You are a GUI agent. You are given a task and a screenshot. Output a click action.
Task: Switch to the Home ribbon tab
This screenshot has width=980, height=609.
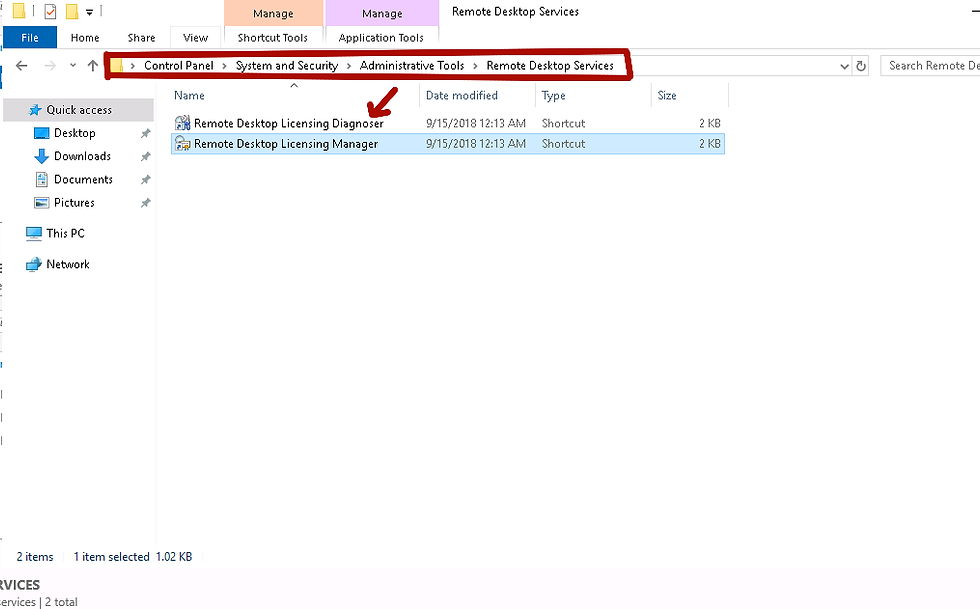(85, 38)
